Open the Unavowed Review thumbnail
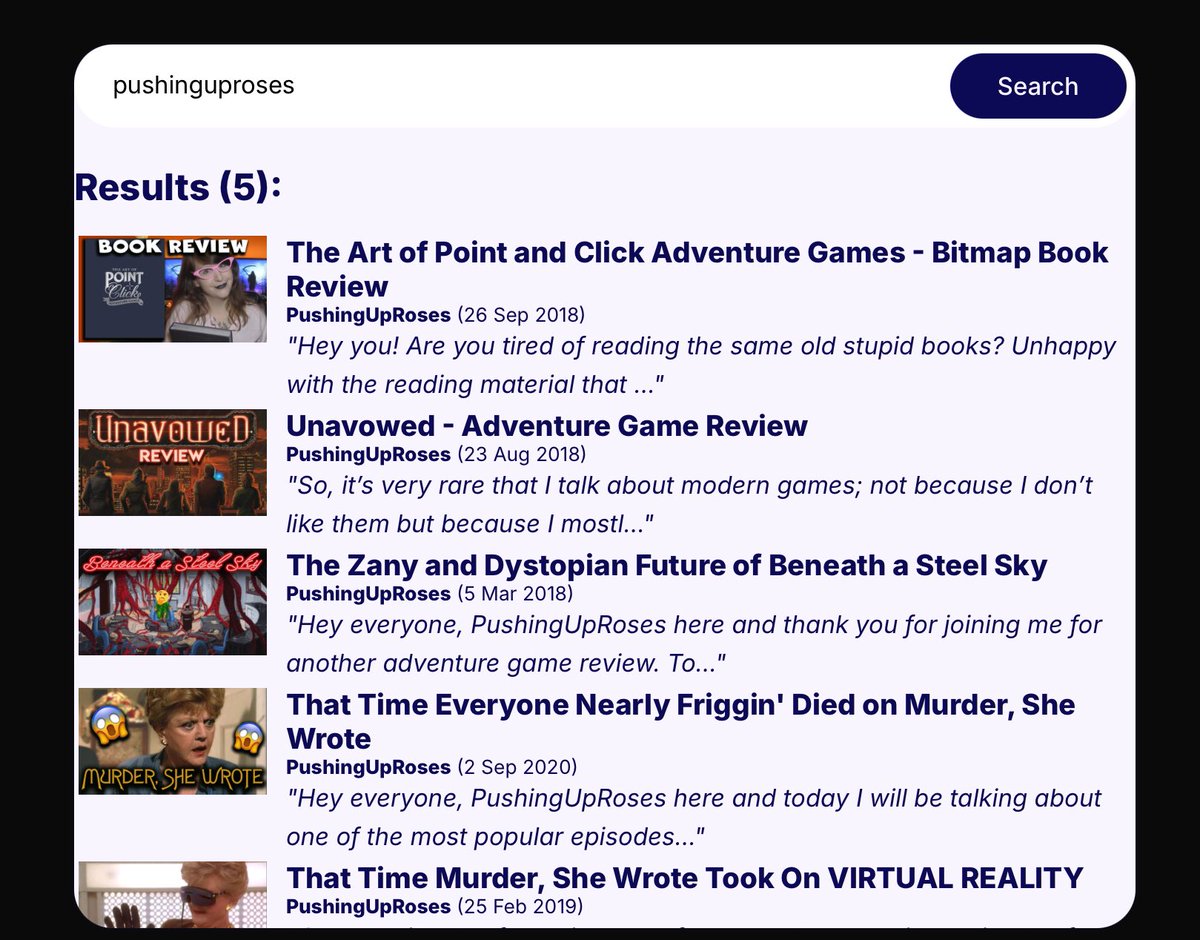Screen dimensions: 1200x940 (x=173, y=462)
